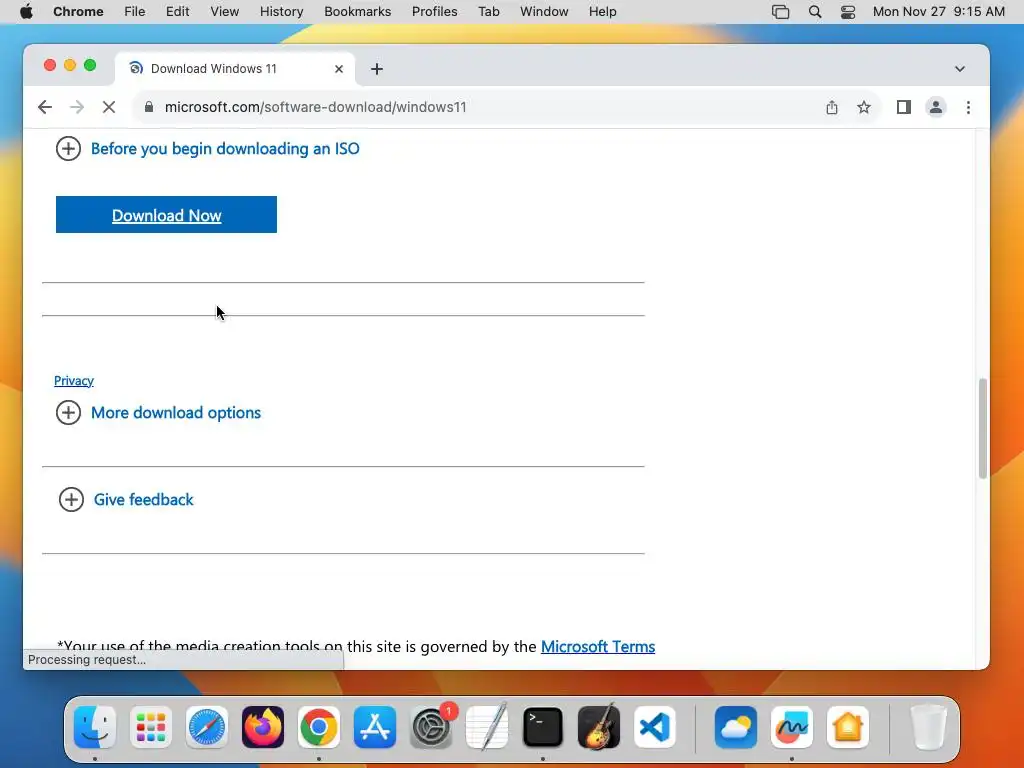This screenshot has height=768, width=1024.
Task: Open the Window menu
Action: [544, 12]
